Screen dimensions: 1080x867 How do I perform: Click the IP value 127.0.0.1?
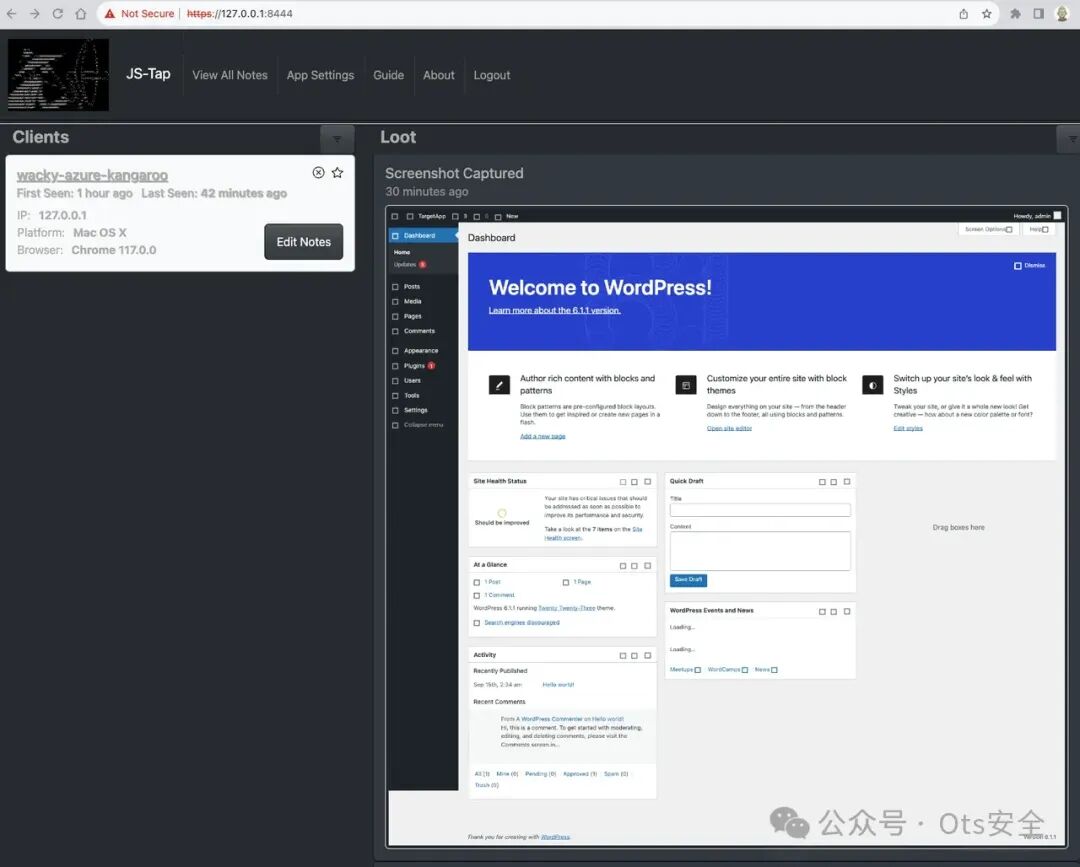[63, 216]
